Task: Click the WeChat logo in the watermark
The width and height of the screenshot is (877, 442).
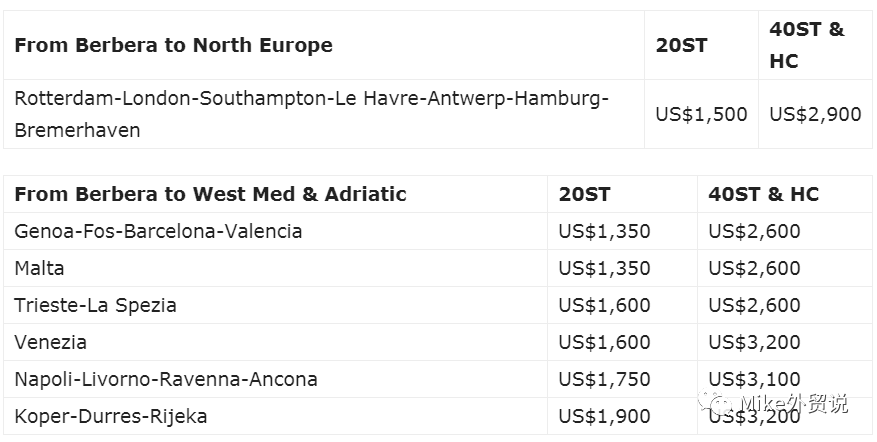Action: [719, 403]
